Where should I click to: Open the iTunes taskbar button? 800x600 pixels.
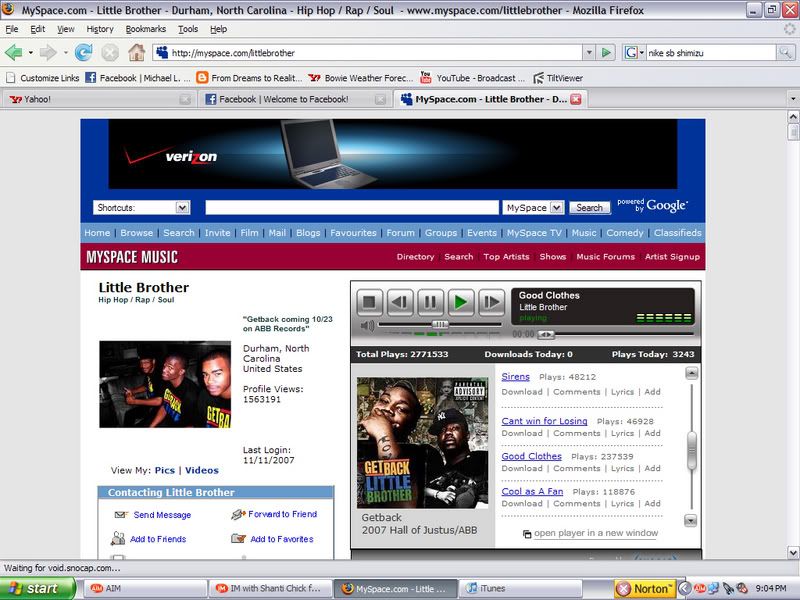point(521,588)
